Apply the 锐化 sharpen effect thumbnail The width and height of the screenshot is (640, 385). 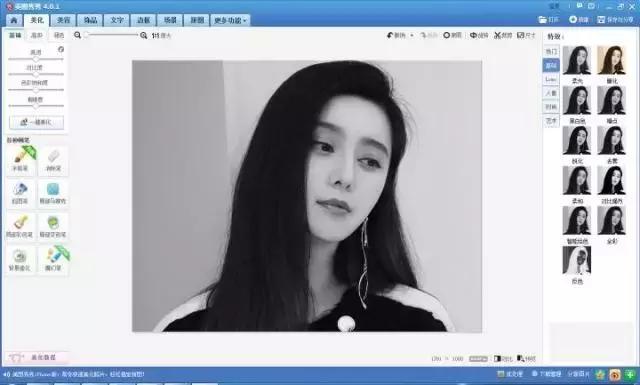pos(577,140)
